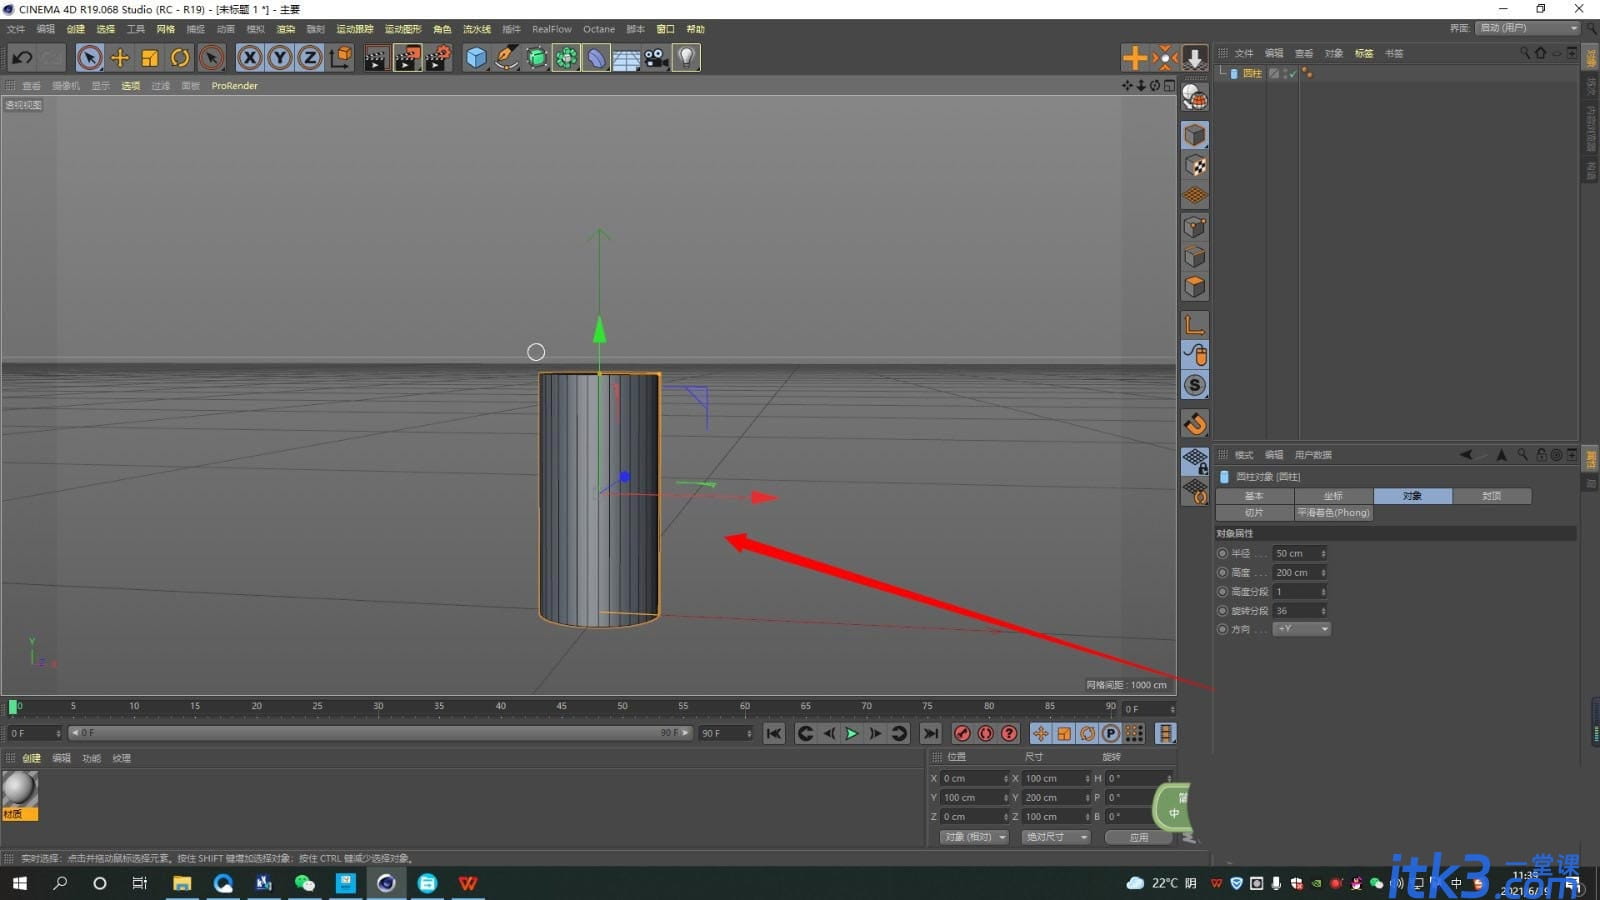Click the Enable Axis L icon
Viewport: 1600px width, 900px height.
(1195, 325)
